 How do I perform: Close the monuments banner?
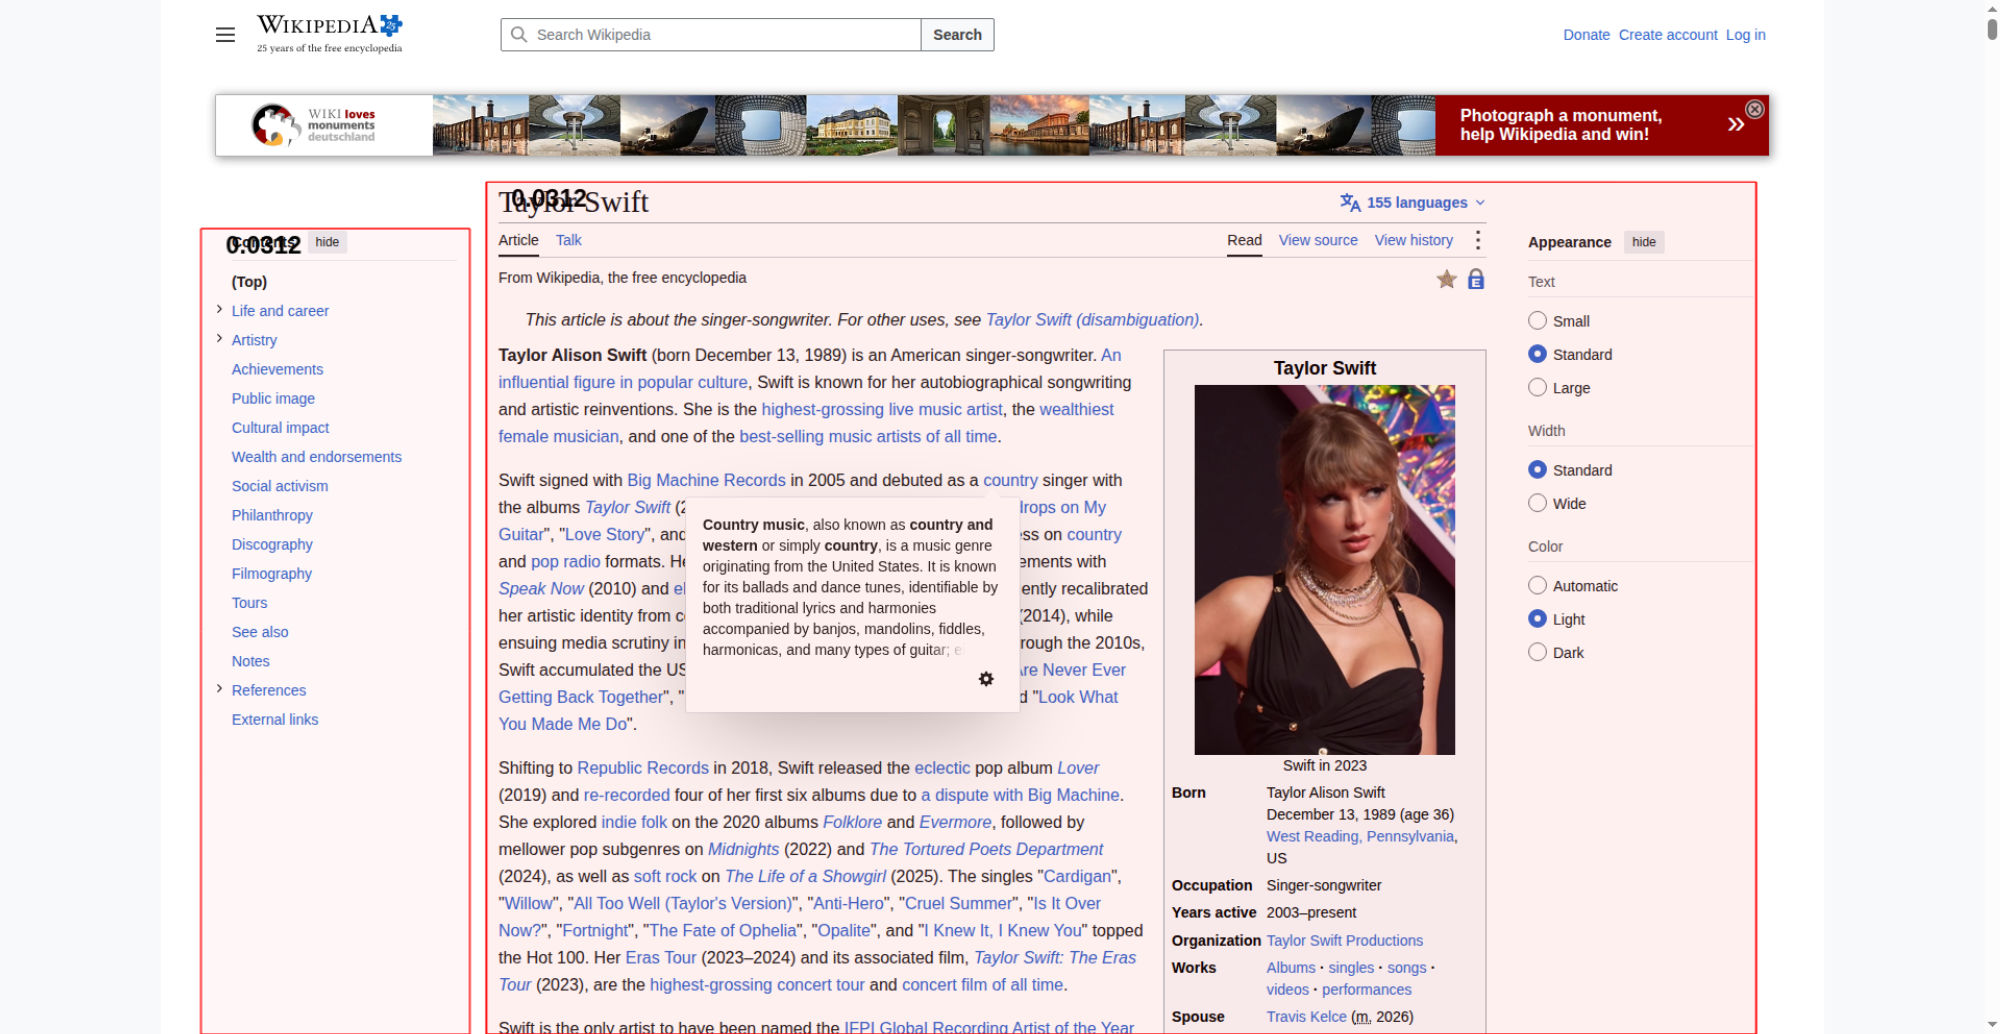[1754, 109]
